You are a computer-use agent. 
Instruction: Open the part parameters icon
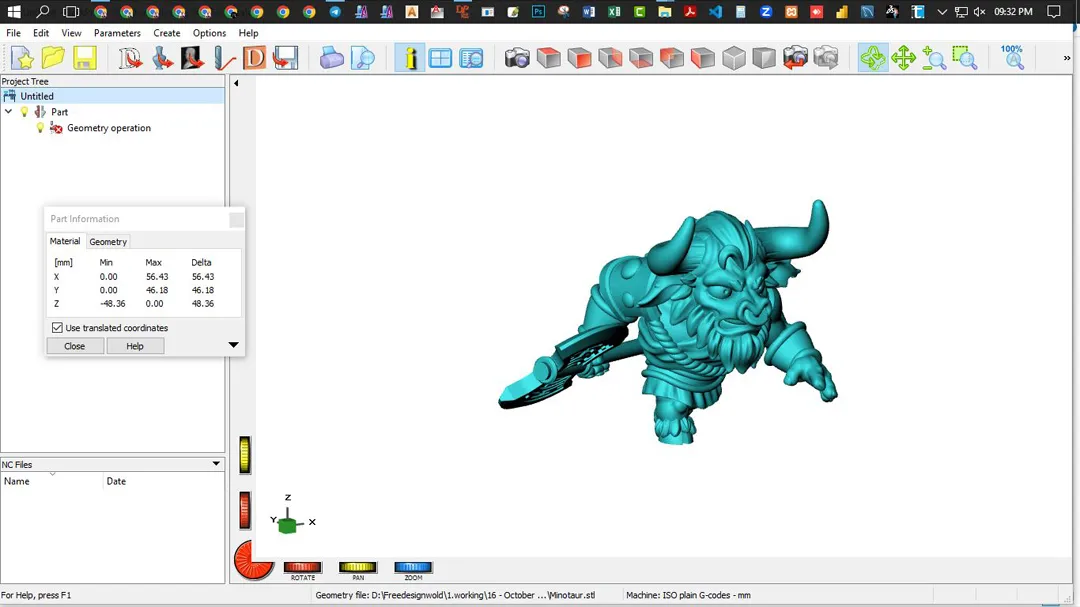pyautogui.click(x=162, y=59)
